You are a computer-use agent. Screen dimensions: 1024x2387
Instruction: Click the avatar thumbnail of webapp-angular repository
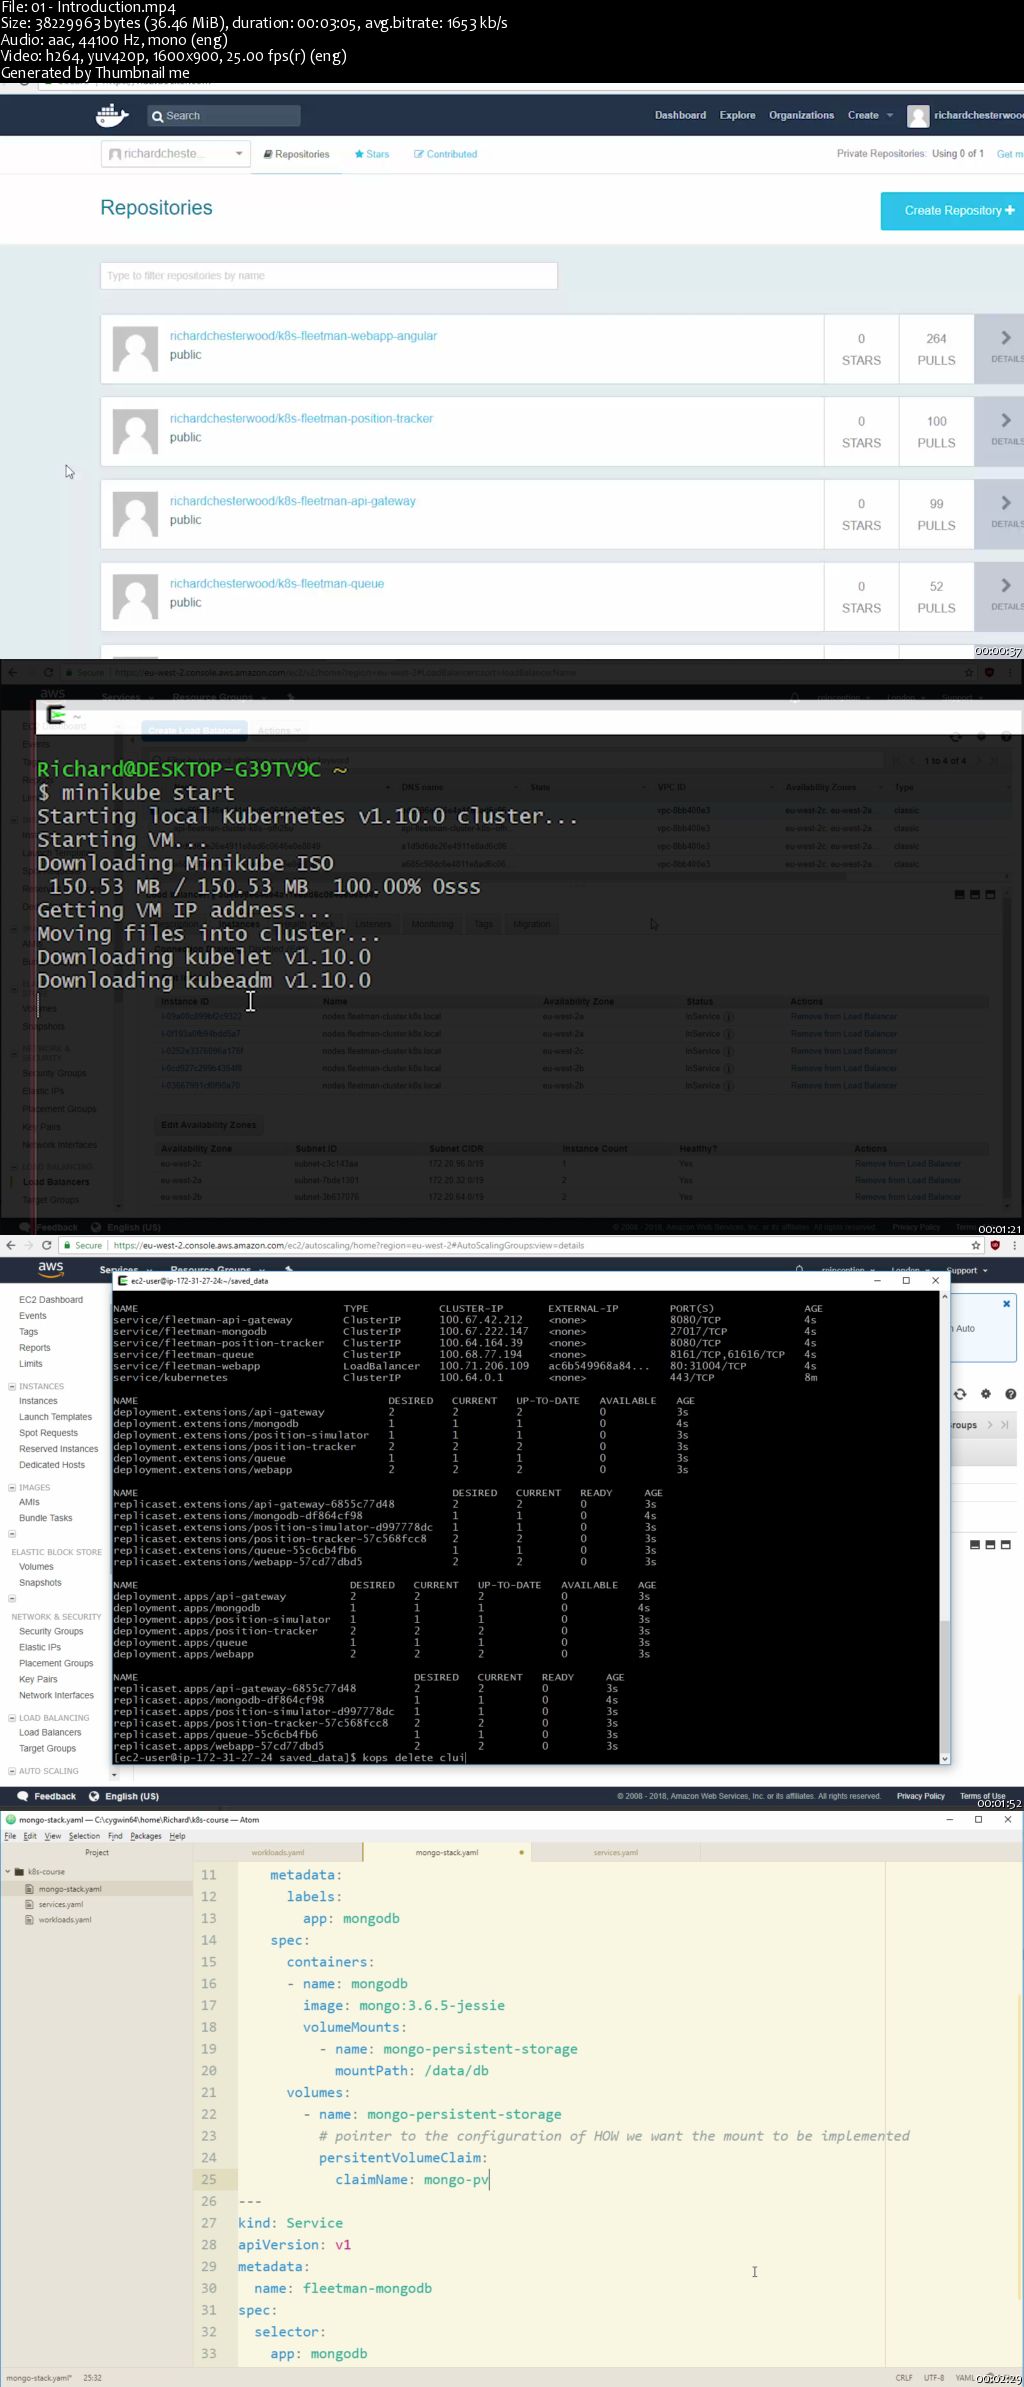(x=135, y=349)
